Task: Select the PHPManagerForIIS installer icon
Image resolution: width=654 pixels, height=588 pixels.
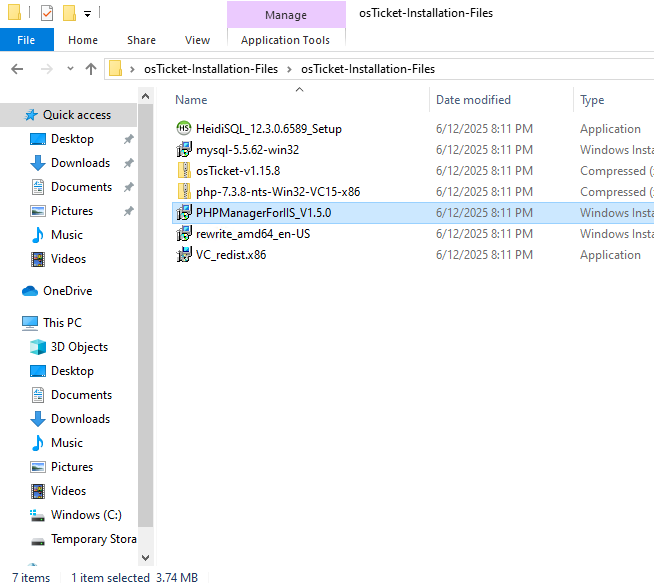Action: coord(184,213)
